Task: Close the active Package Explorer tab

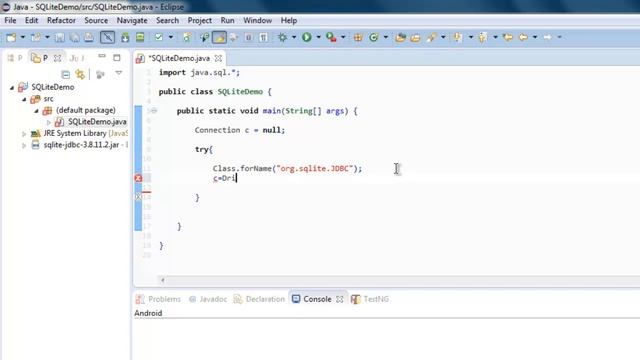Action: click(x=58, y=58)
